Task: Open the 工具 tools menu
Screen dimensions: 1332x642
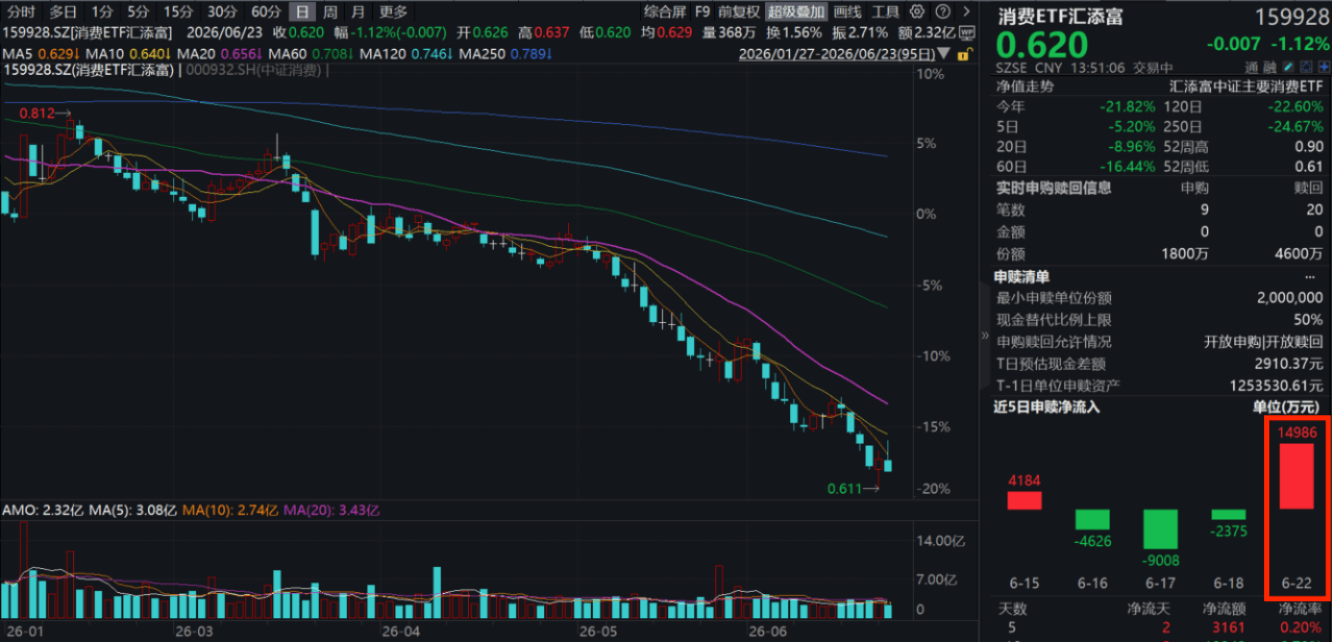Action: tap(885, 12)
